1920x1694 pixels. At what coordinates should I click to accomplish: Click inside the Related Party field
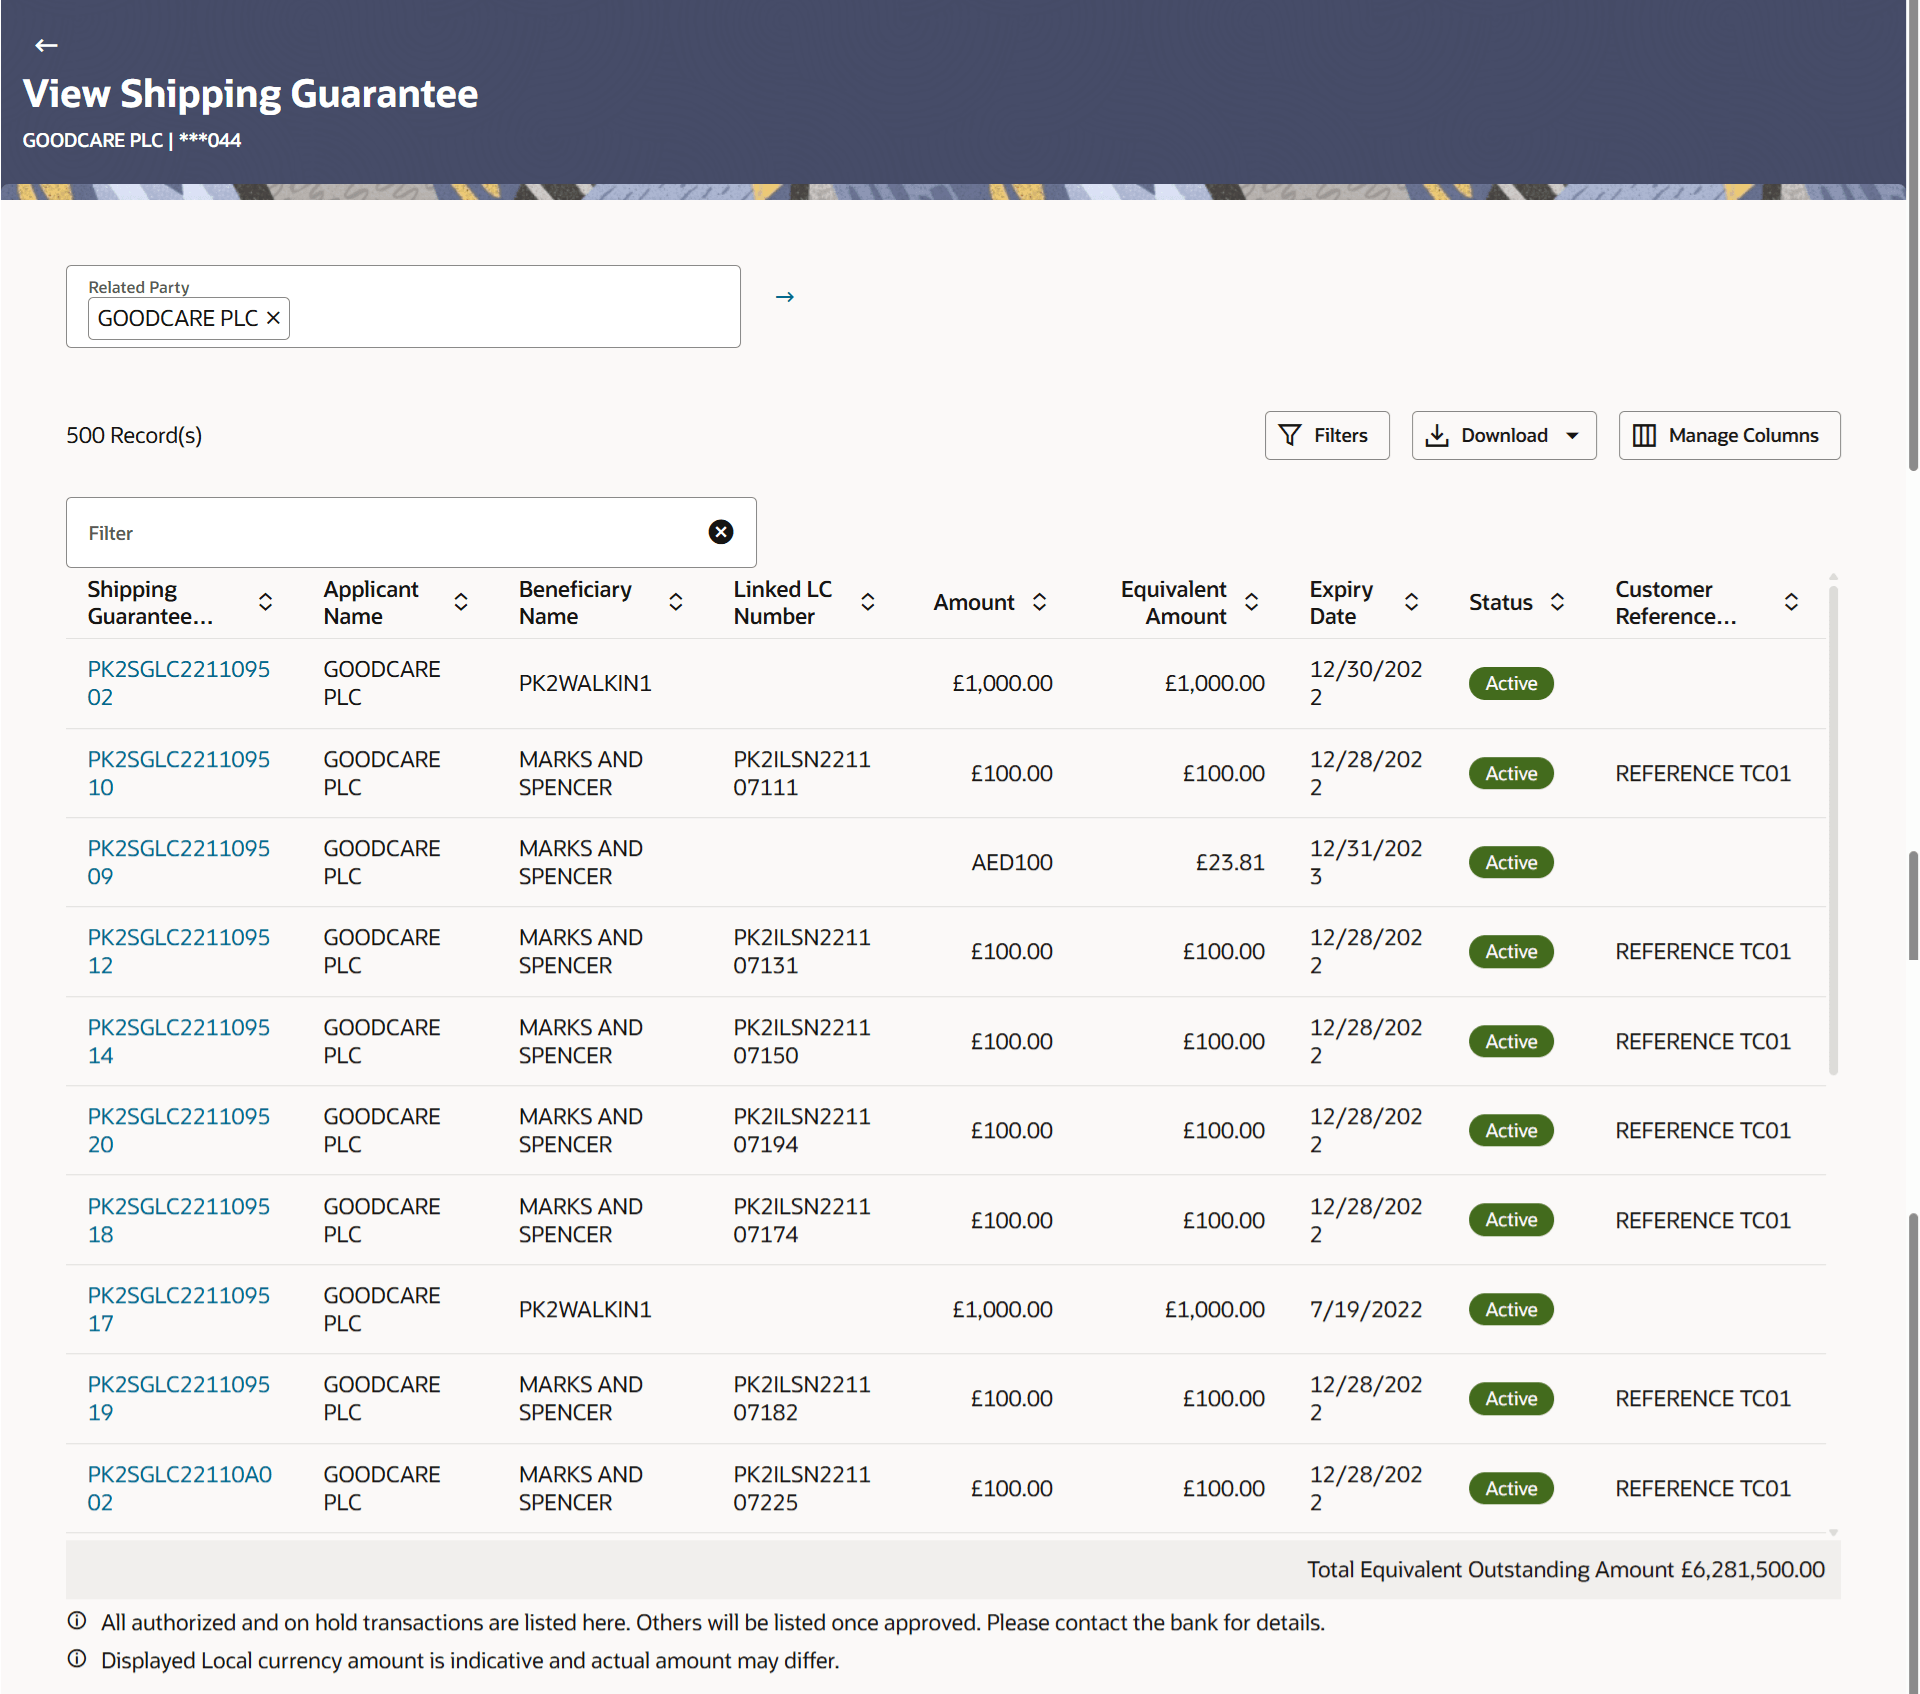[x=510, y=318]
